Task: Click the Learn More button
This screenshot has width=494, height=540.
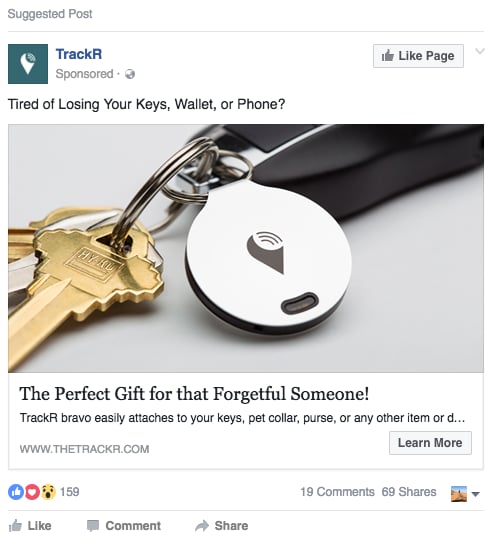Action: [430, 443]
